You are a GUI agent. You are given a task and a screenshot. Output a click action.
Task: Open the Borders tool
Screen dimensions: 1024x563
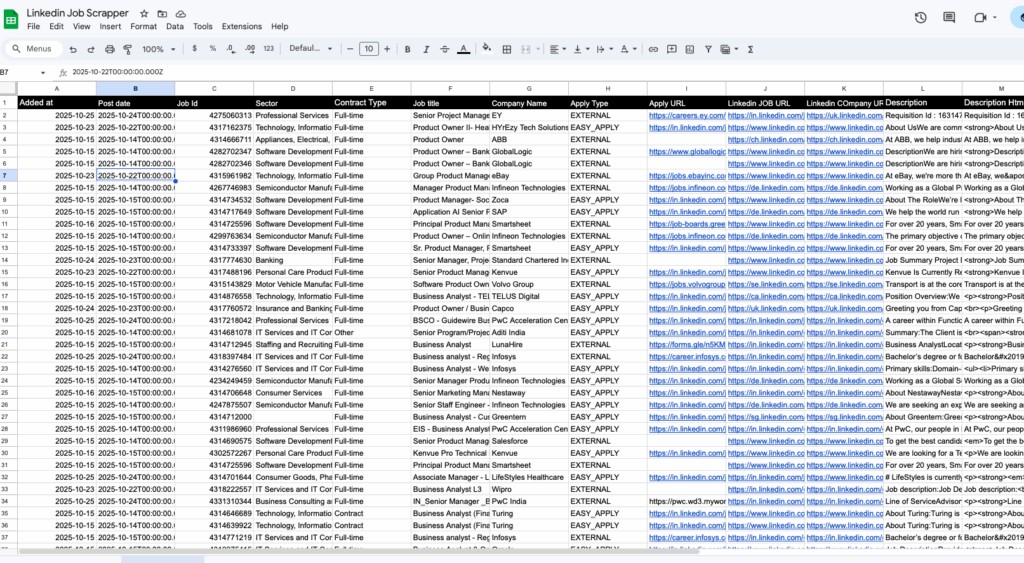coord(507,49)
